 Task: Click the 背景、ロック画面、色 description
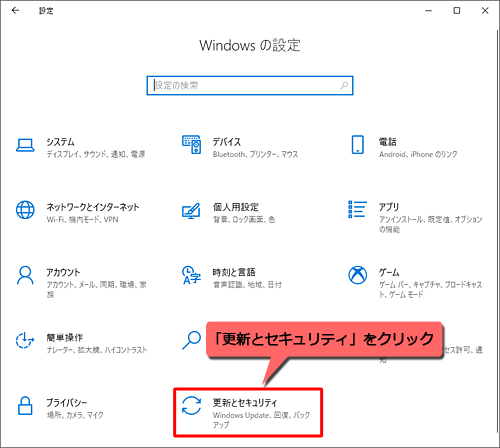[244, 220]
